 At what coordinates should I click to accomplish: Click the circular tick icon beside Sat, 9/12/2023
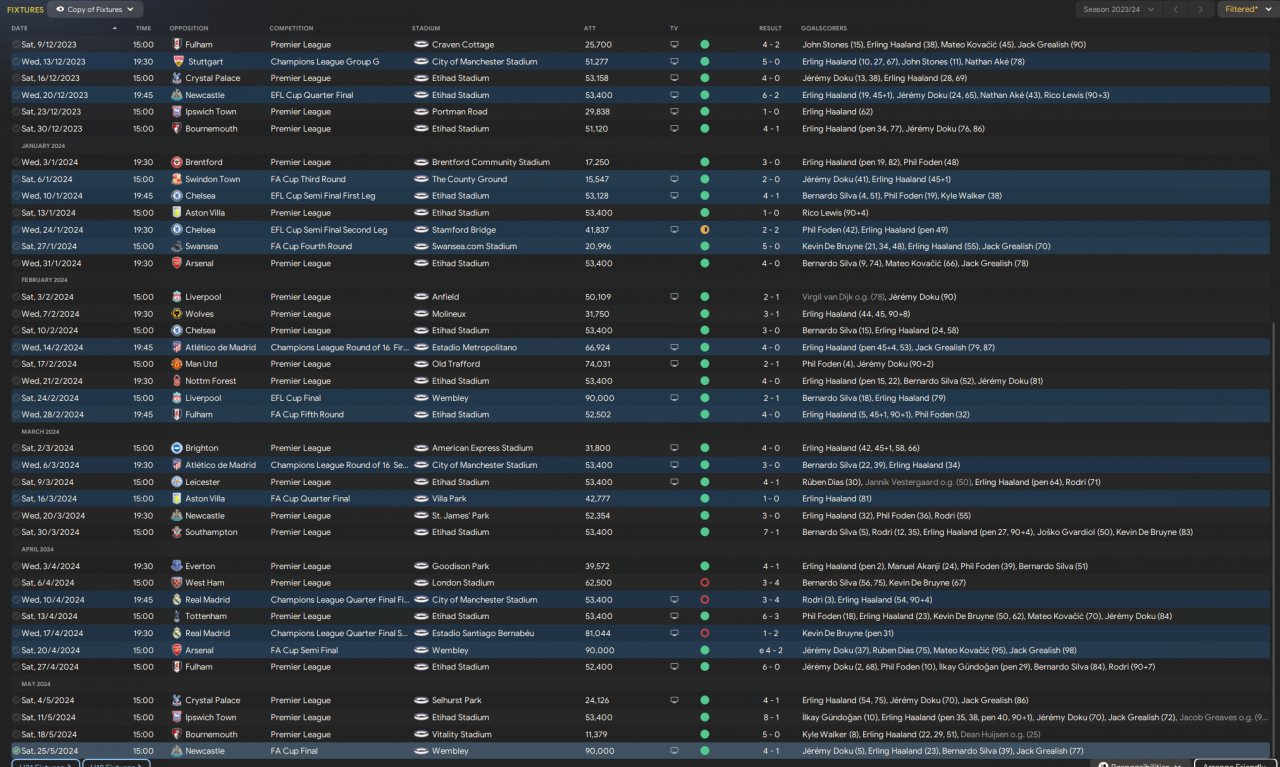[x=16, y=45]
